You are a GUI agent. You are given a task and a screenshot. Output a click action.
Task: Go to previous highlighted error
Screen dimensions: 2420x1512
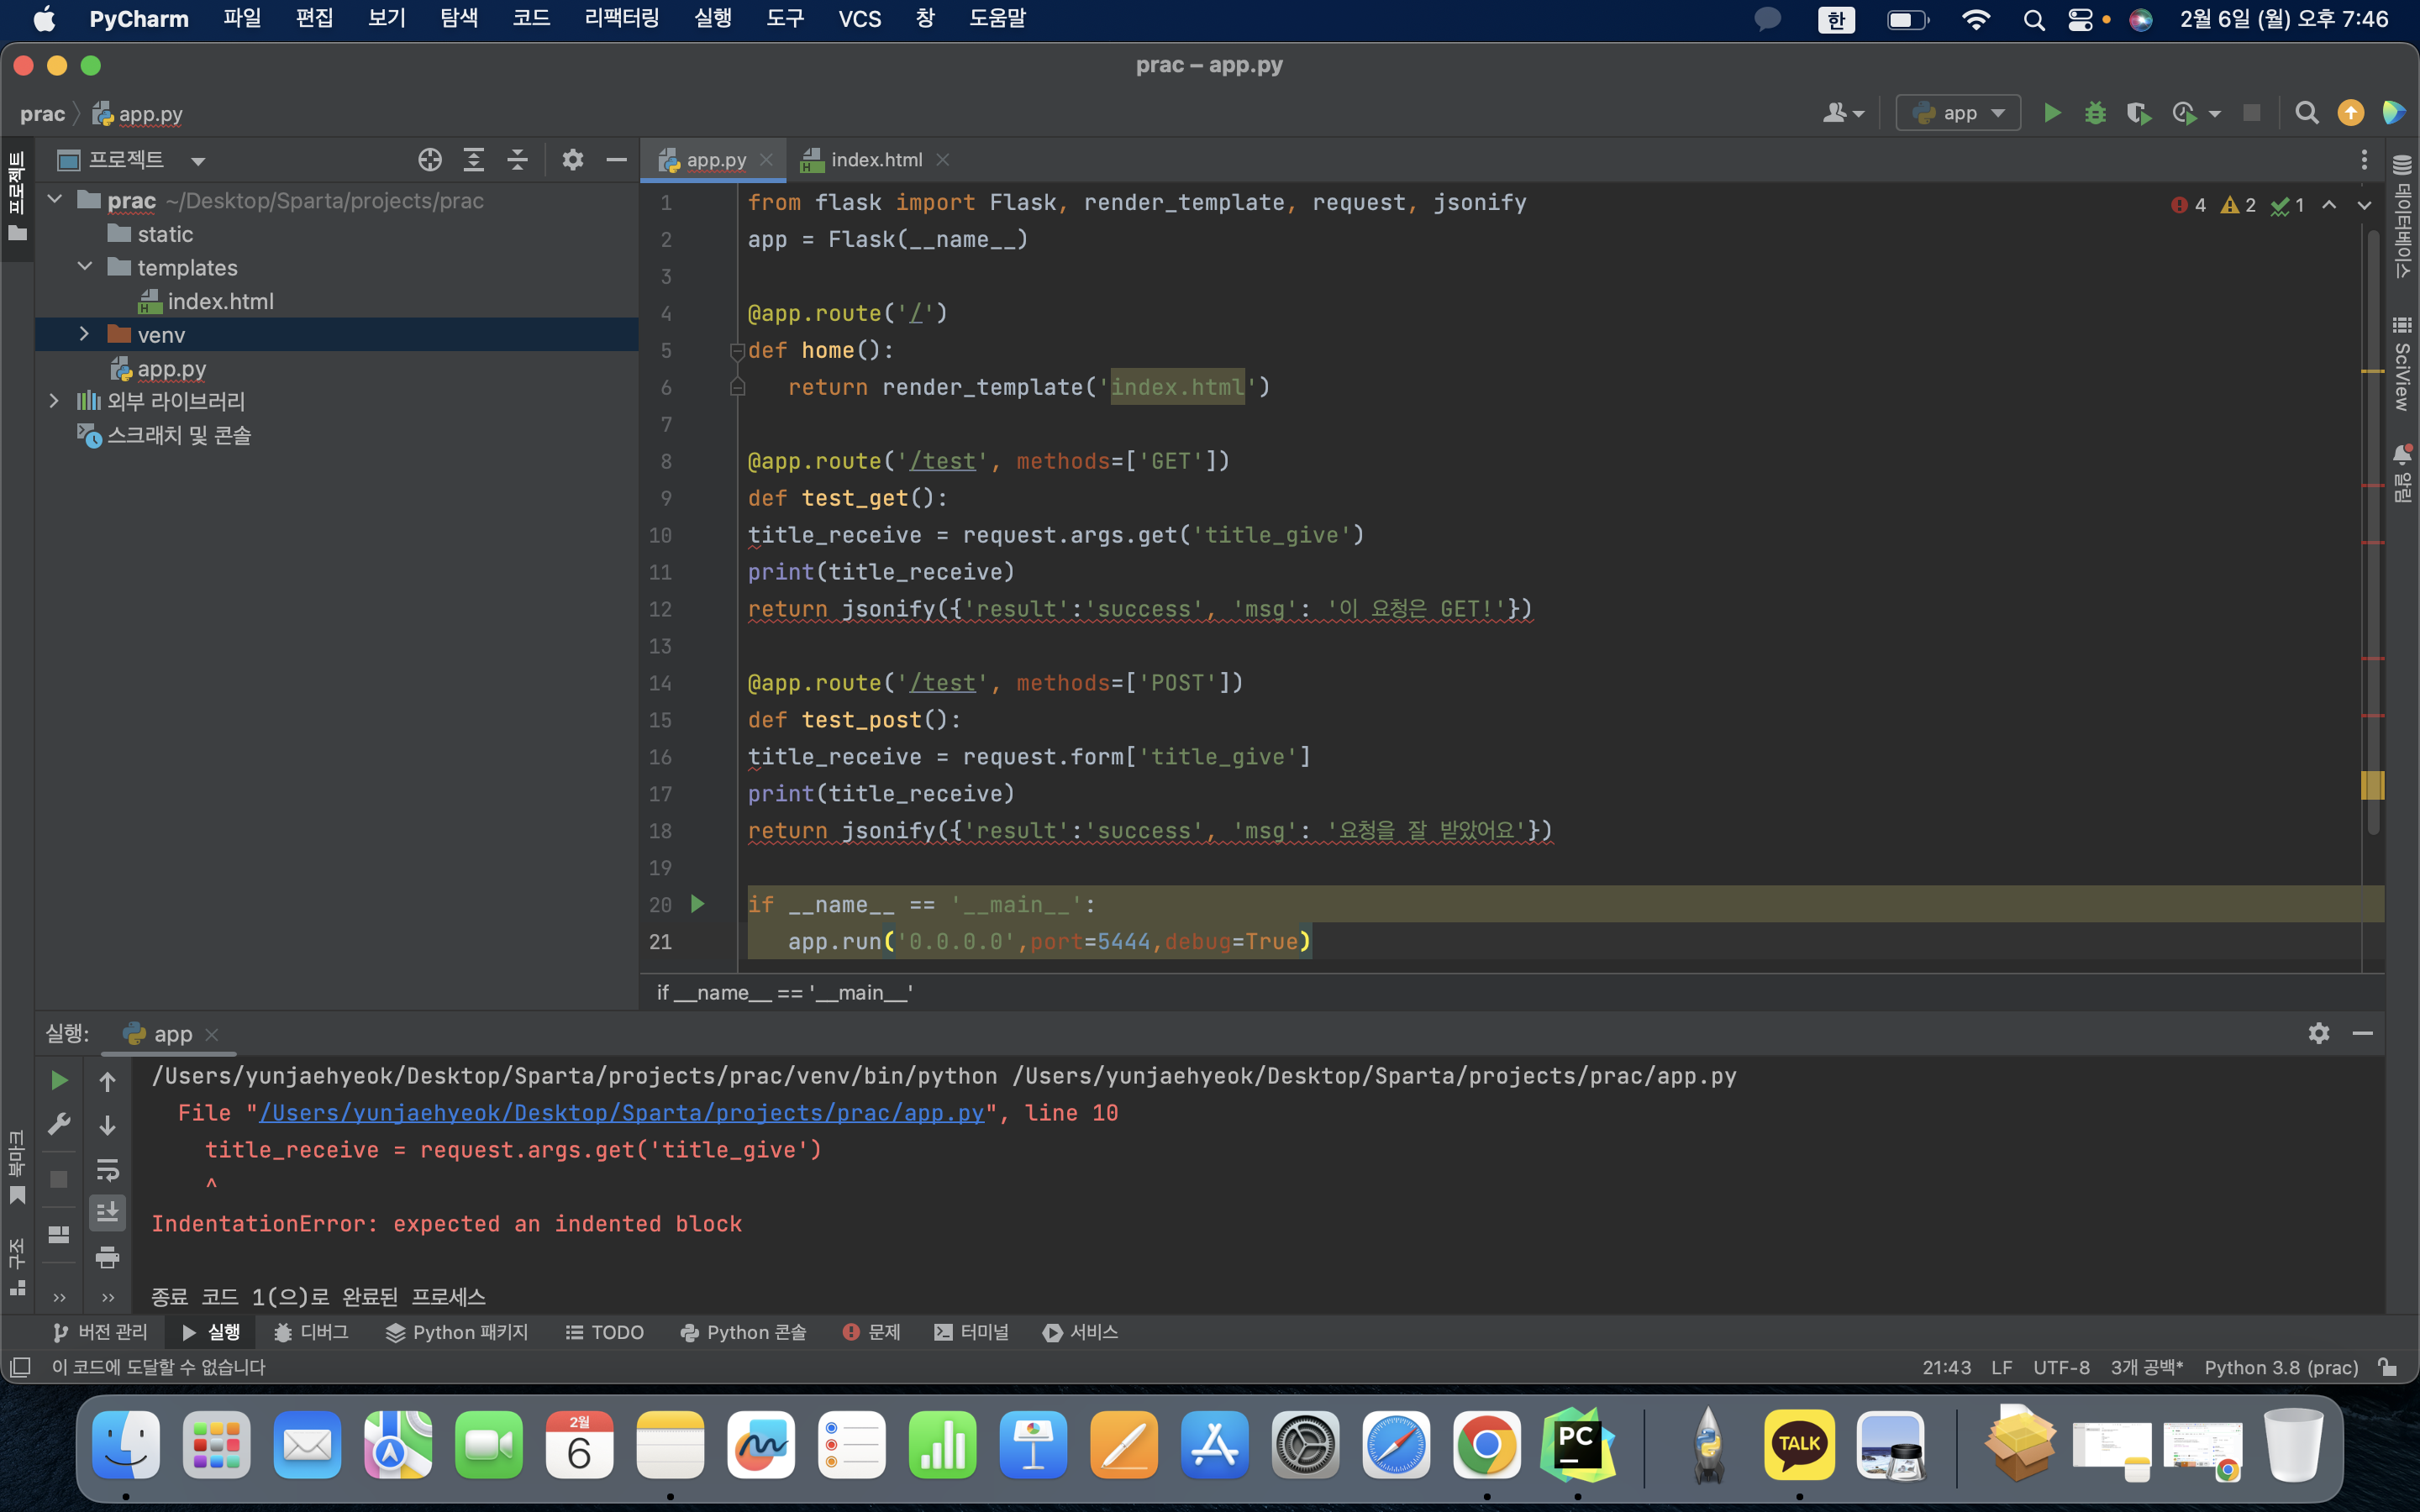pos(2329,205)
